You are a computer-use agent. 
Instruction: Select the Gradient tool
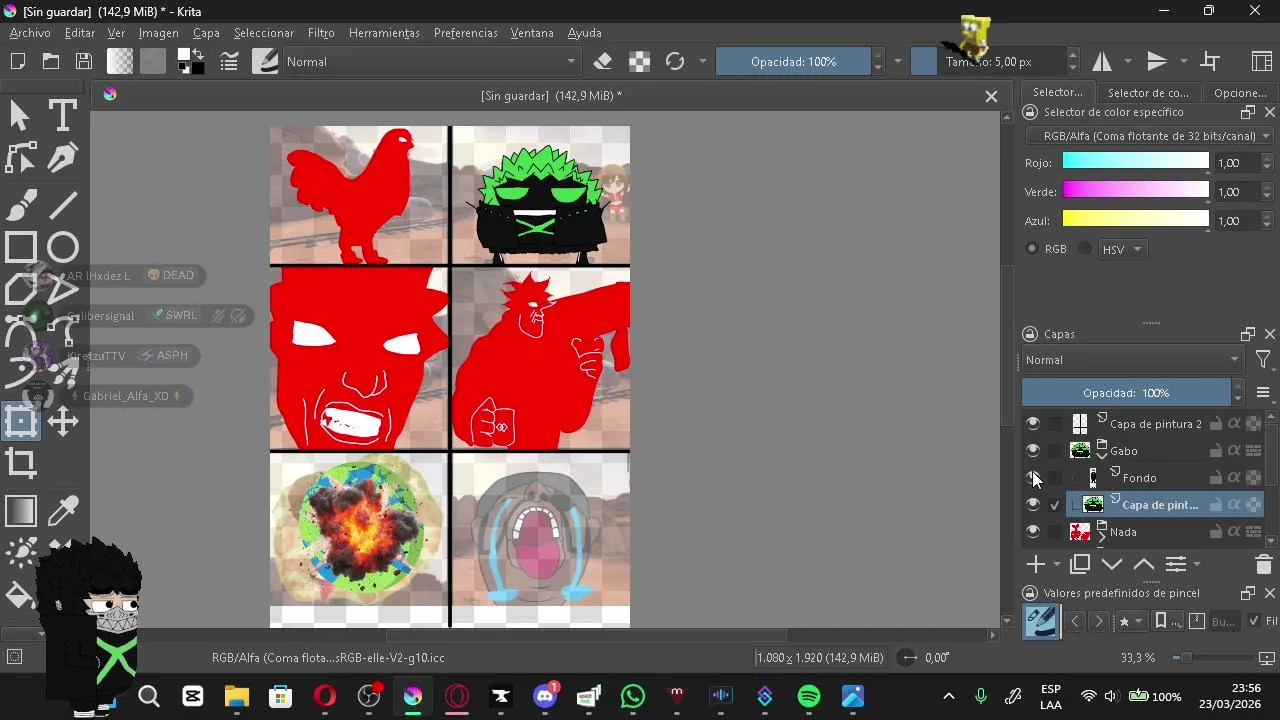(20, 511)
